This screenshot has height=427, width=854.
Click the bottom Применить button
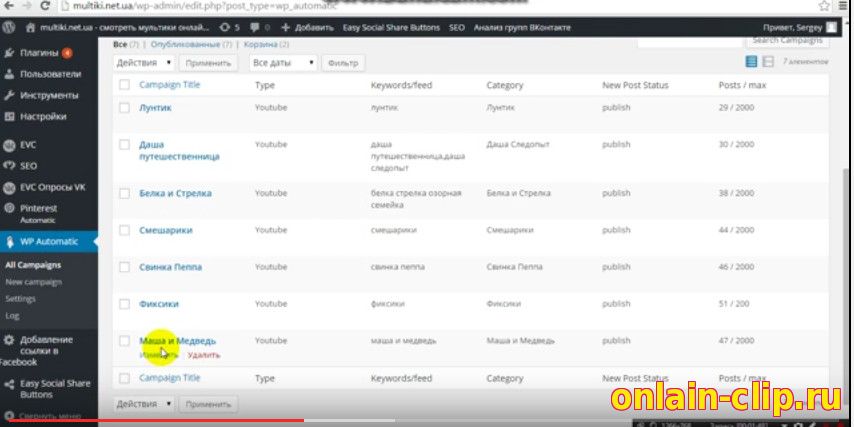[x=209, y=404]
